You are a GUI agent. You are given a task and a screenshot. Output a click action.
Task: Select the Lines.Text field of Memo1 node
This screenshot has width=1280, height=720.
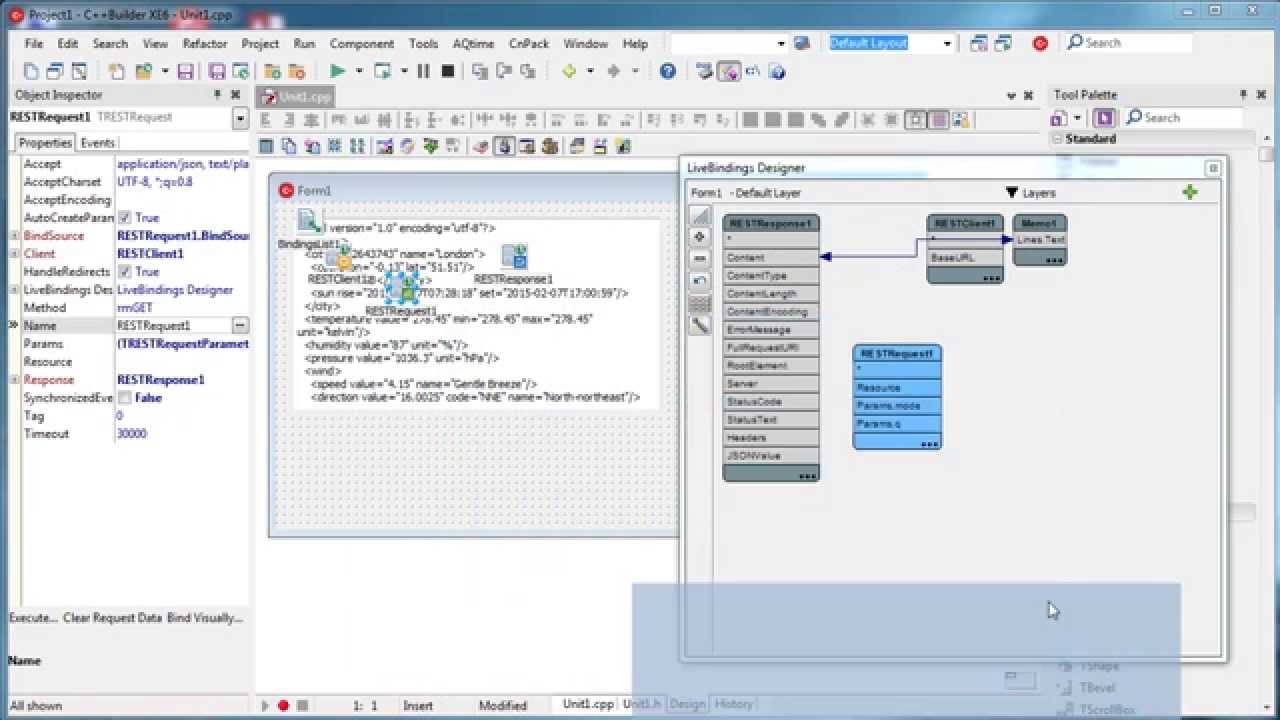coord(1040,240)
